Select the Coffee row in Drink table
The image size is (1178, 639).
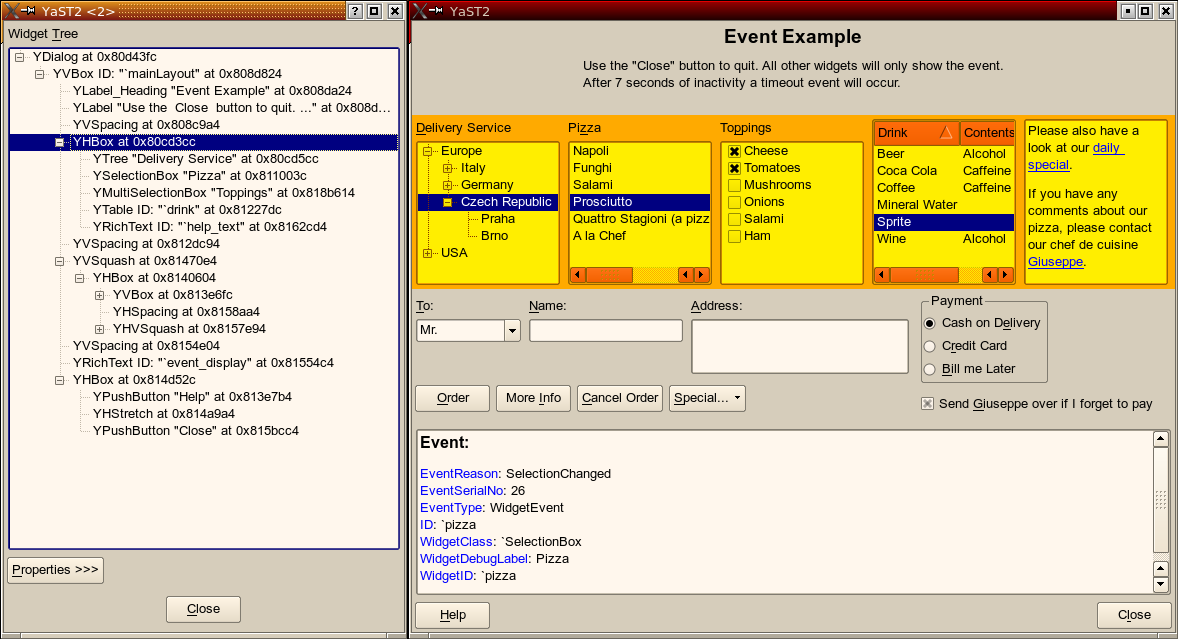click(896, 188)
